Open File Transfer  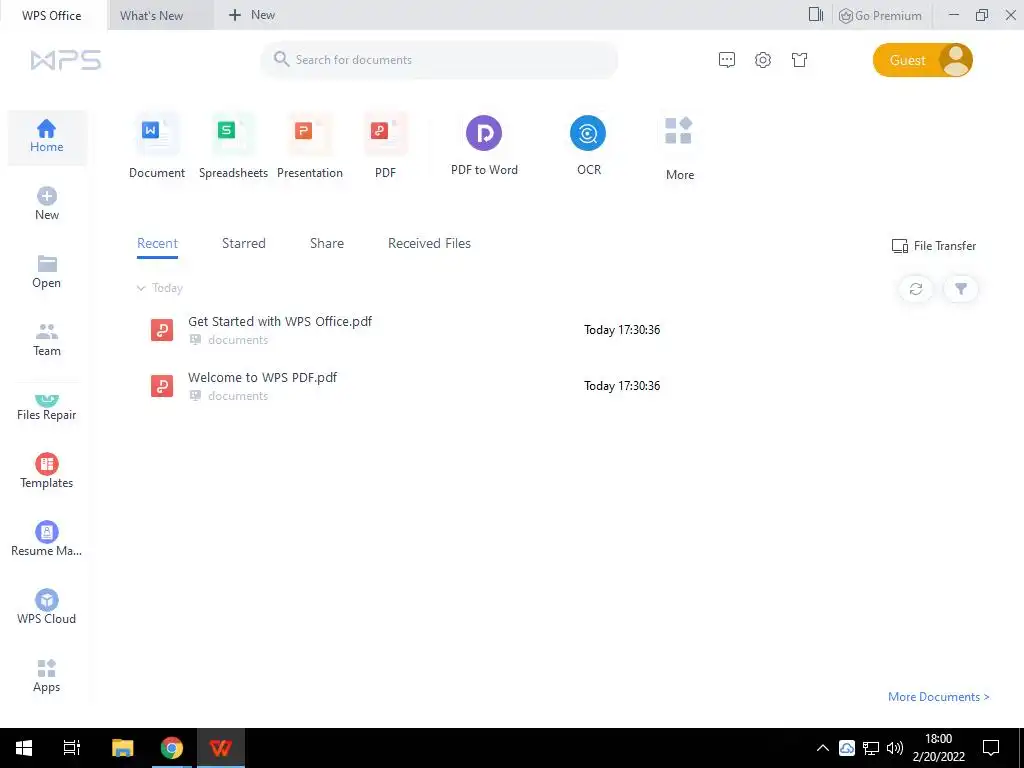coord(934,246)
